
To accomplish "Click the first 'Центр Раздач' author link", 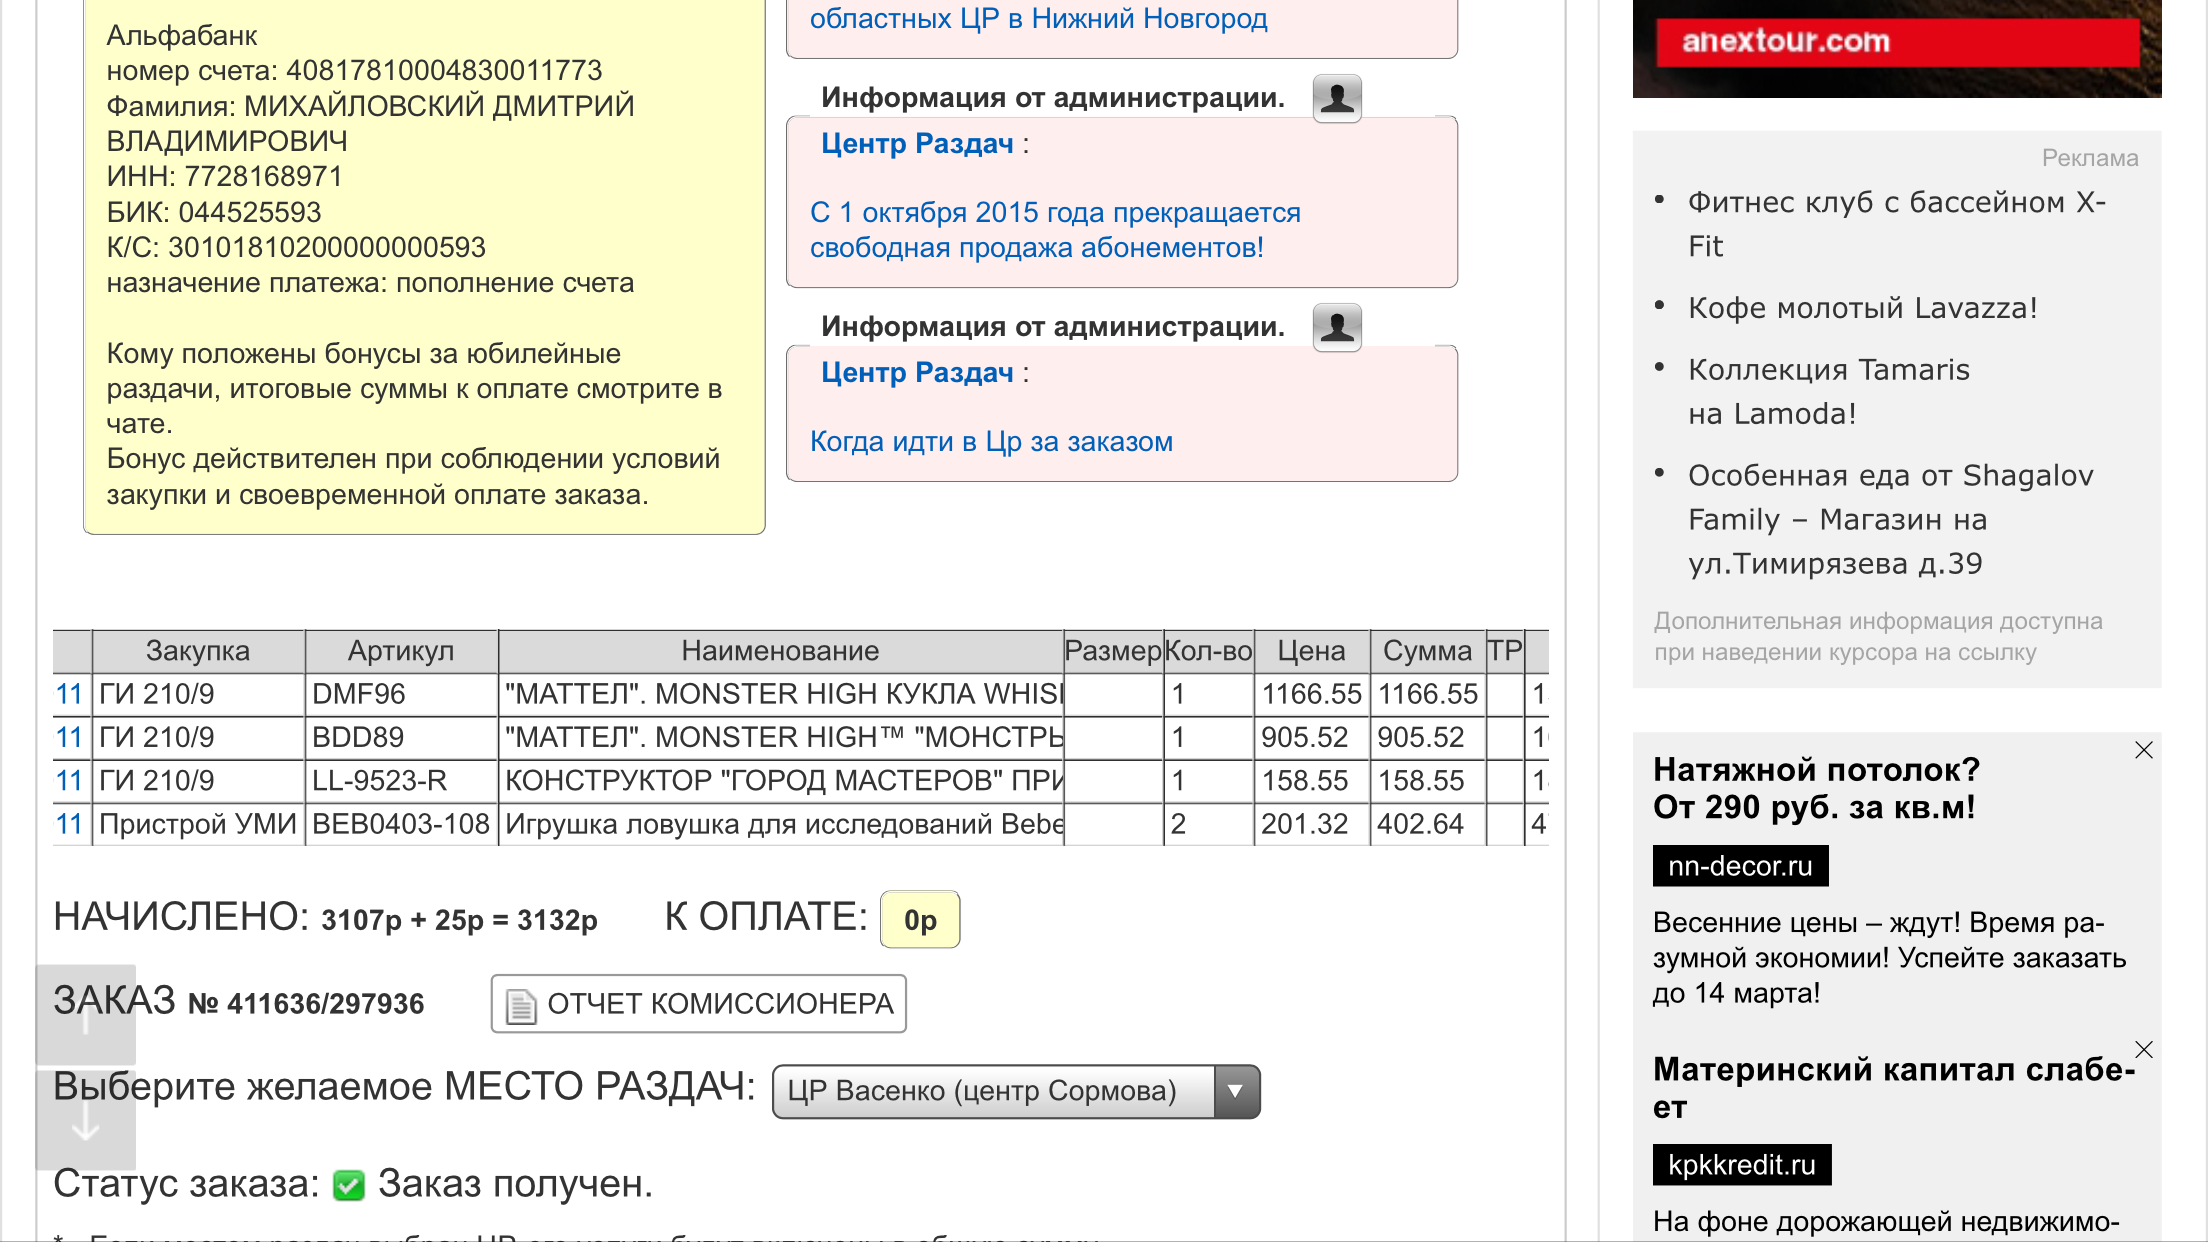I will point(916,144).
